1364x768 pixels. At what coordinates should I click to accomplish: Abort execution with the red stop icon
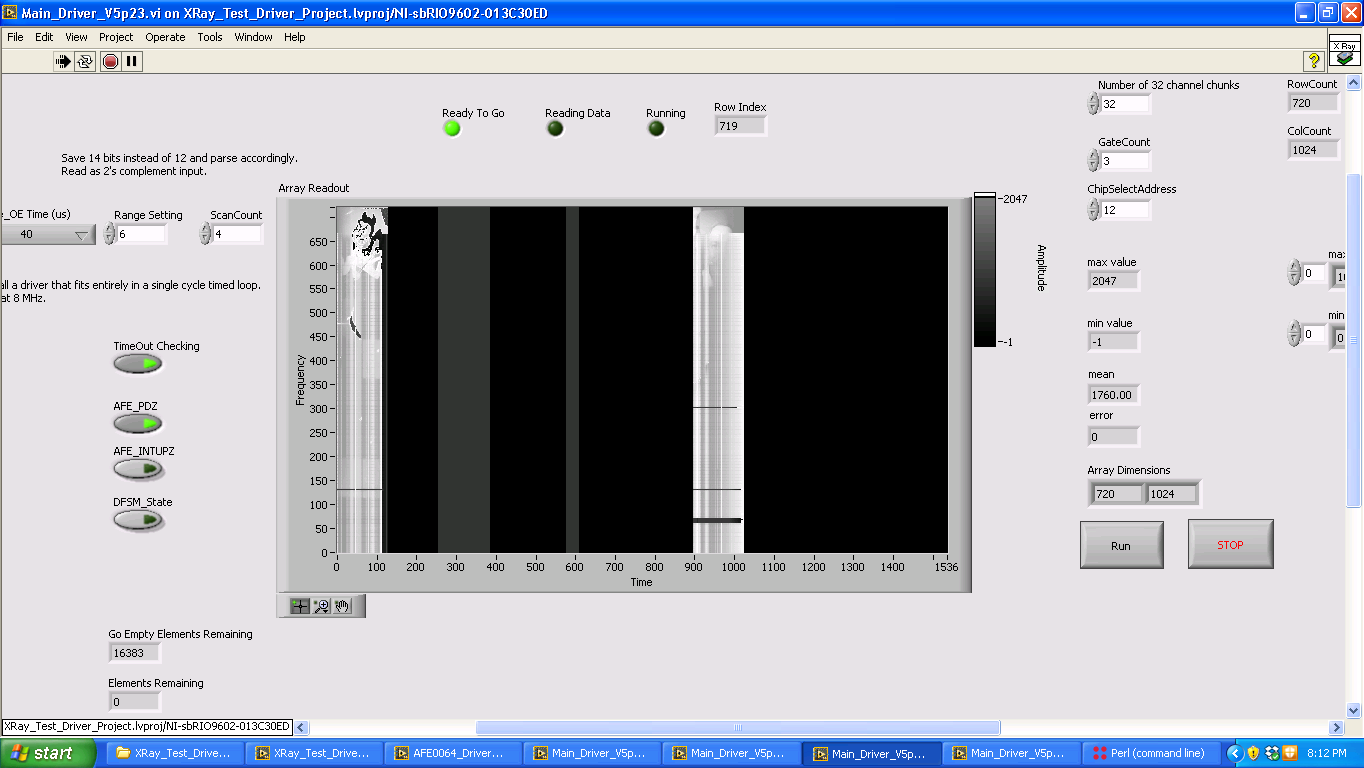pos(110,61)
